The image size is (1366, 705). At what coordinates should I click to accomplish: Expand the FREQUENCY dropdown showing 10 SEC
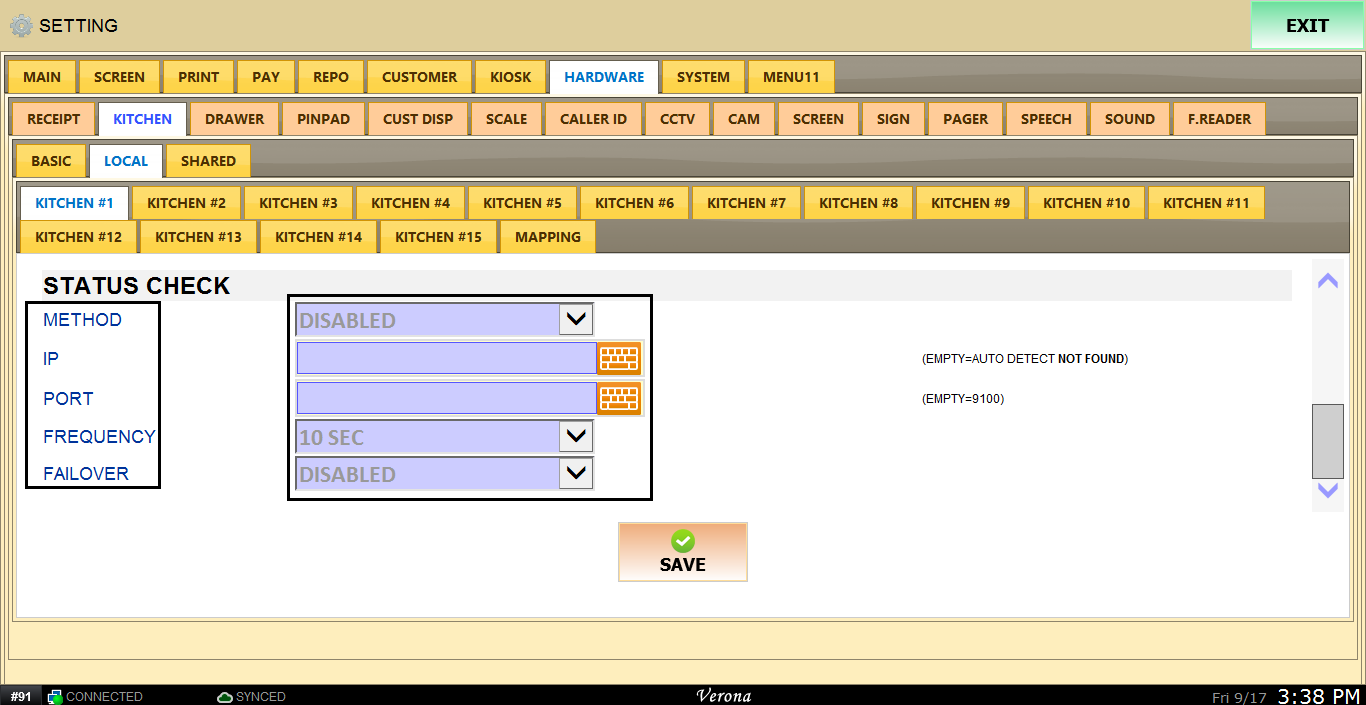click(x=576, y=436)
